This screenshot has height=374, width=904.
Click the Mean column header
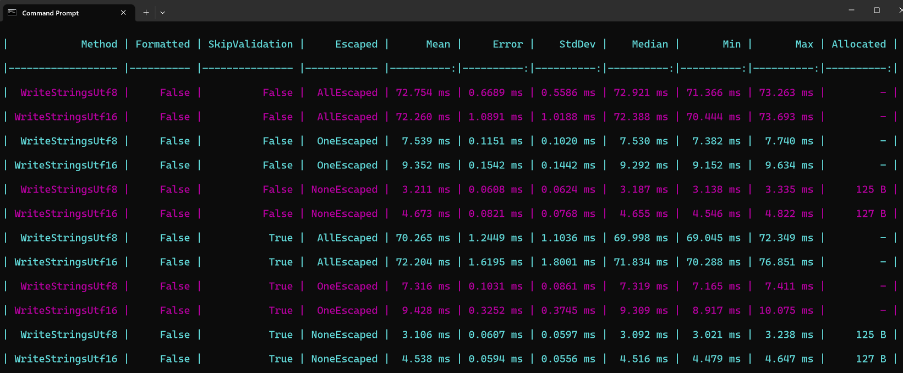pos(438,44)
